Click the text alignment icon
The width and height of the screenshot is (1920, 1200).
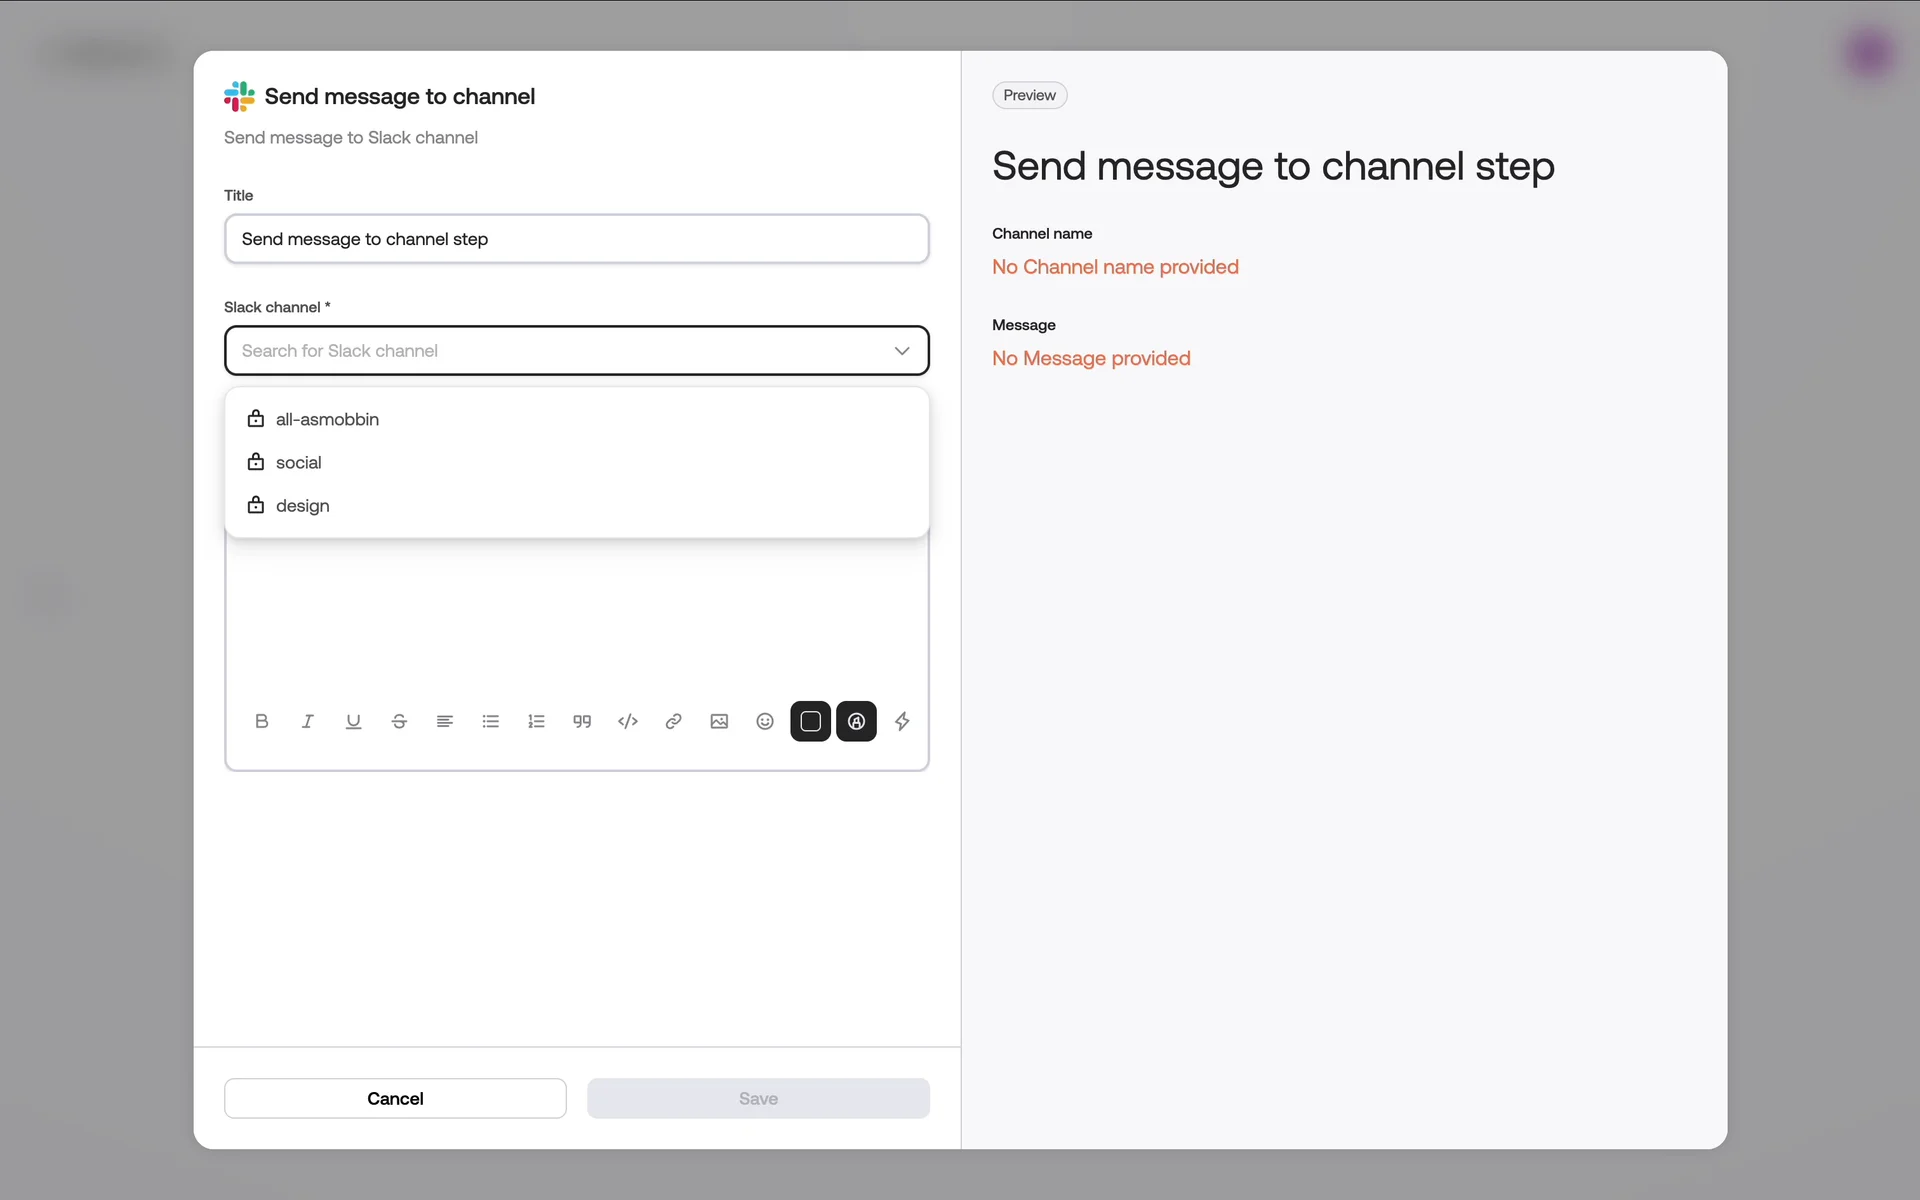[x=445, y=721]
